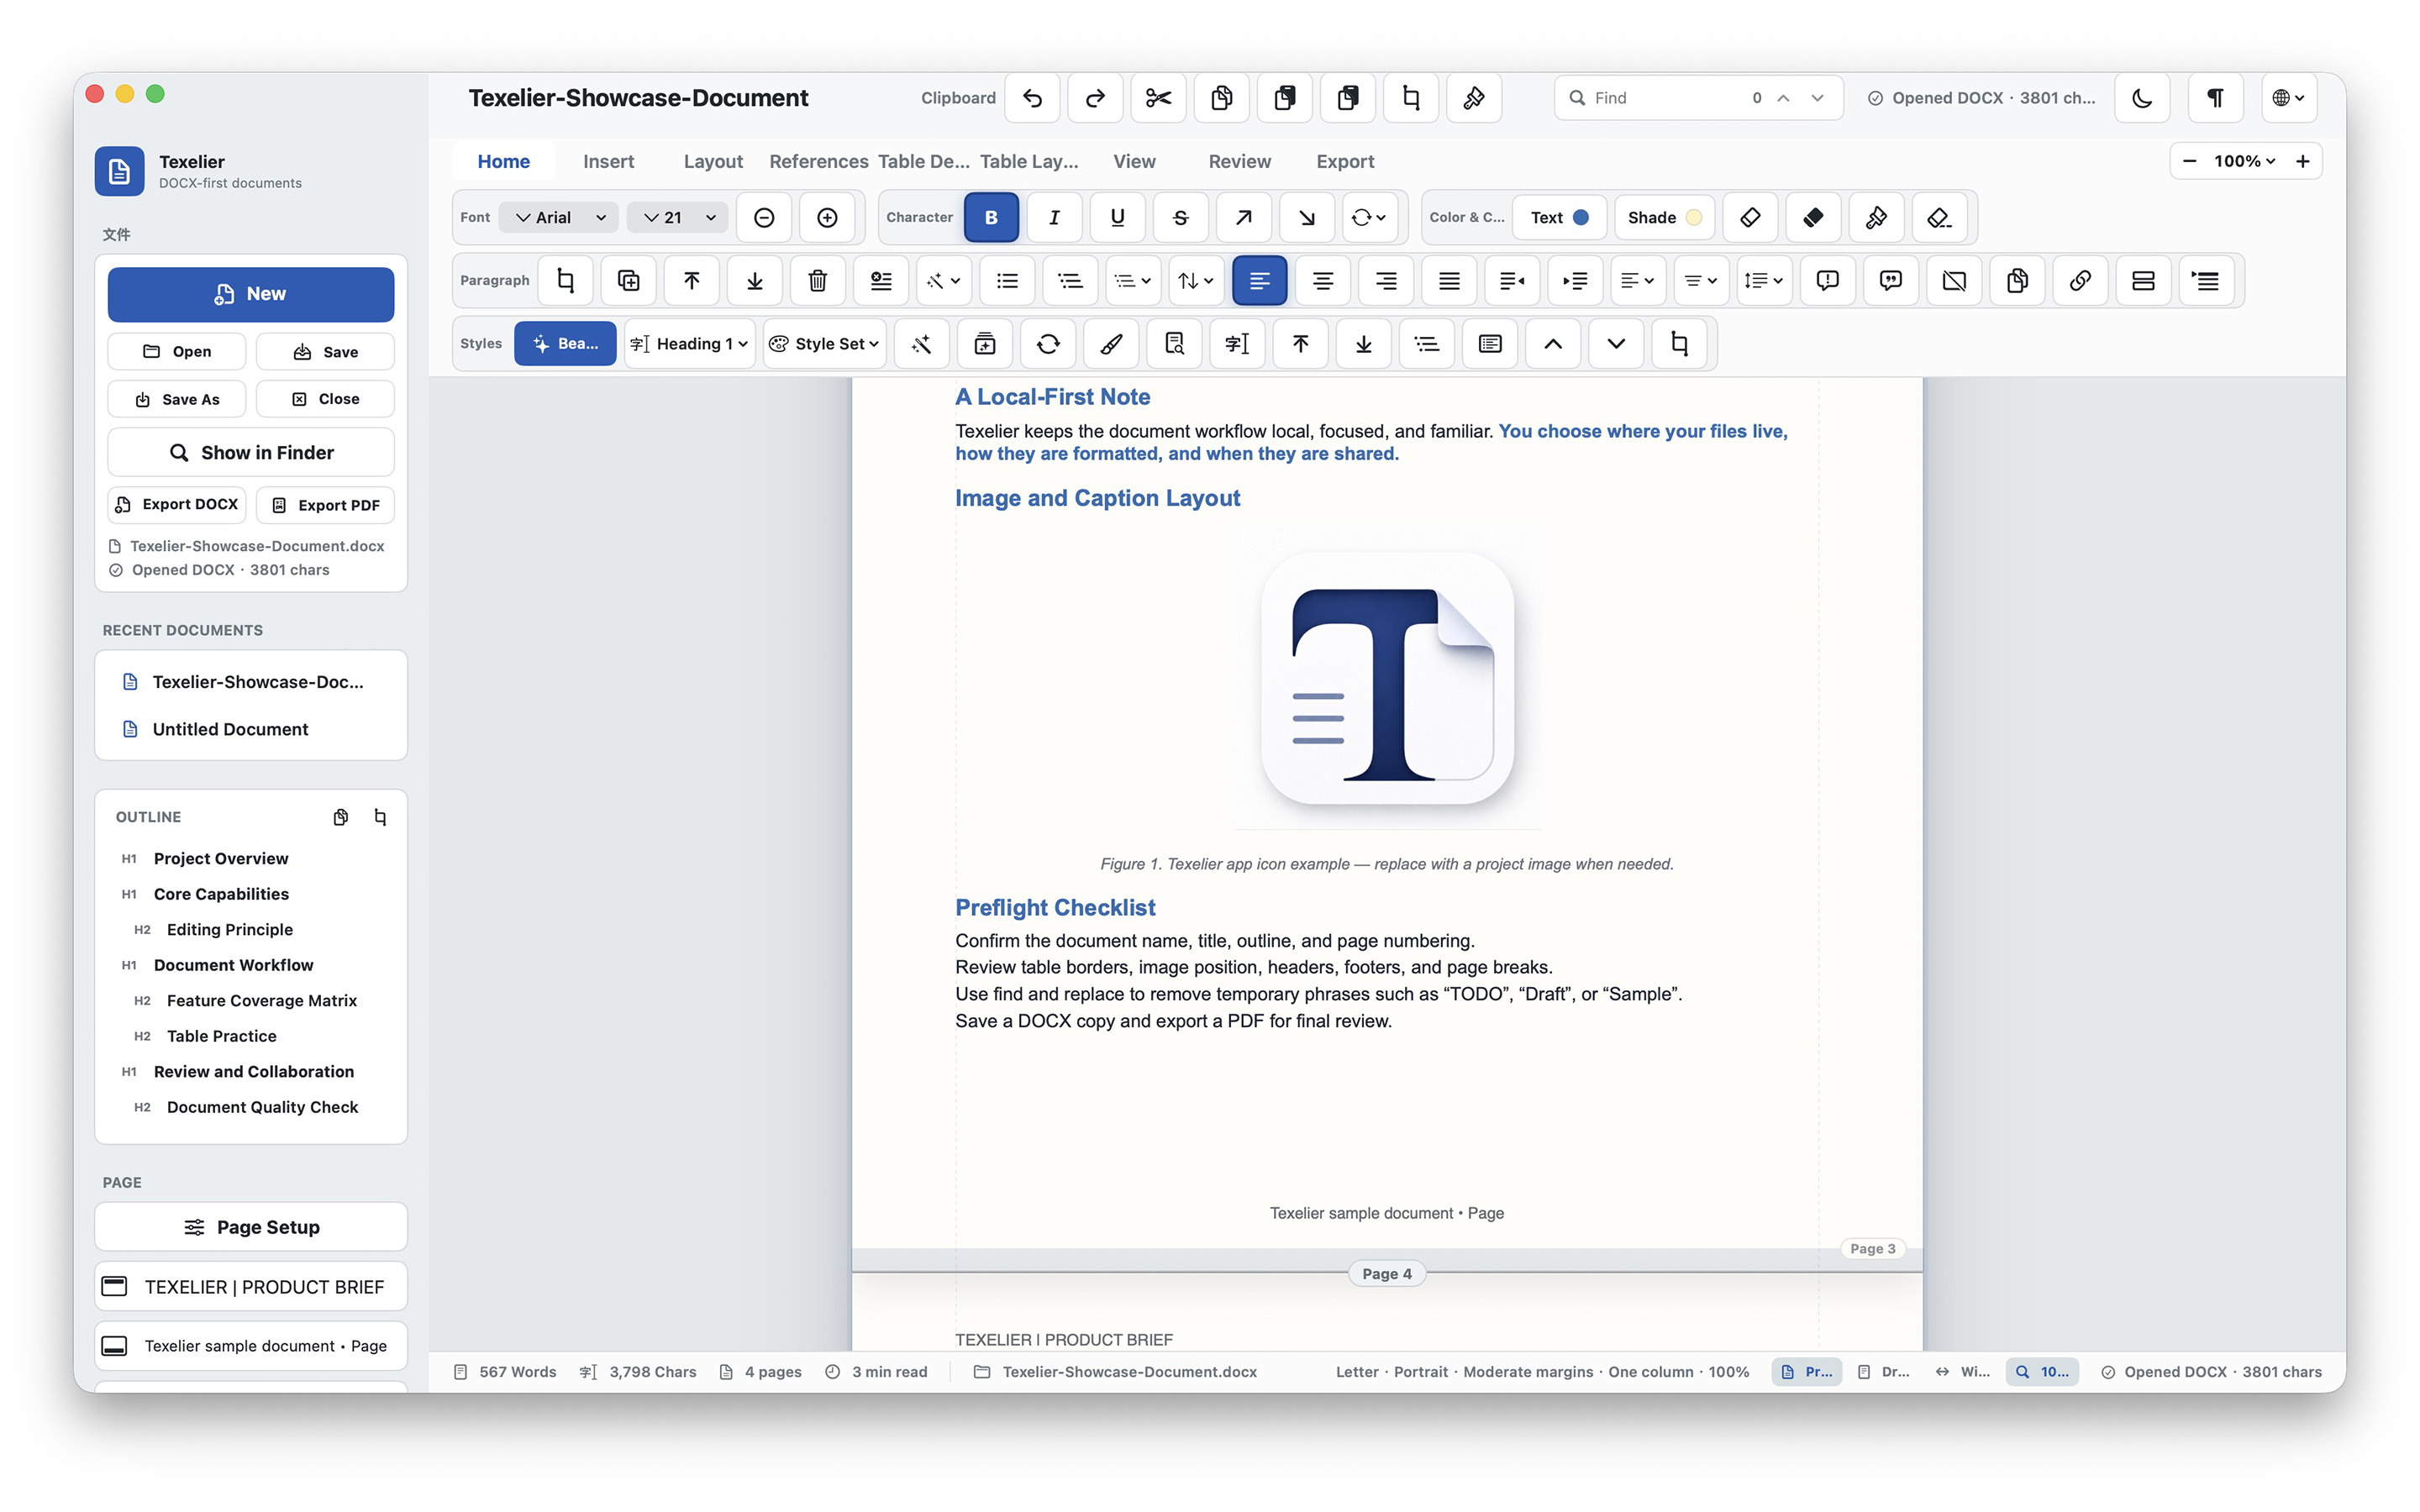Screen dimensions: 2420x1512
Task: Switch to the Export tab
Action: tap(1345, 161)
